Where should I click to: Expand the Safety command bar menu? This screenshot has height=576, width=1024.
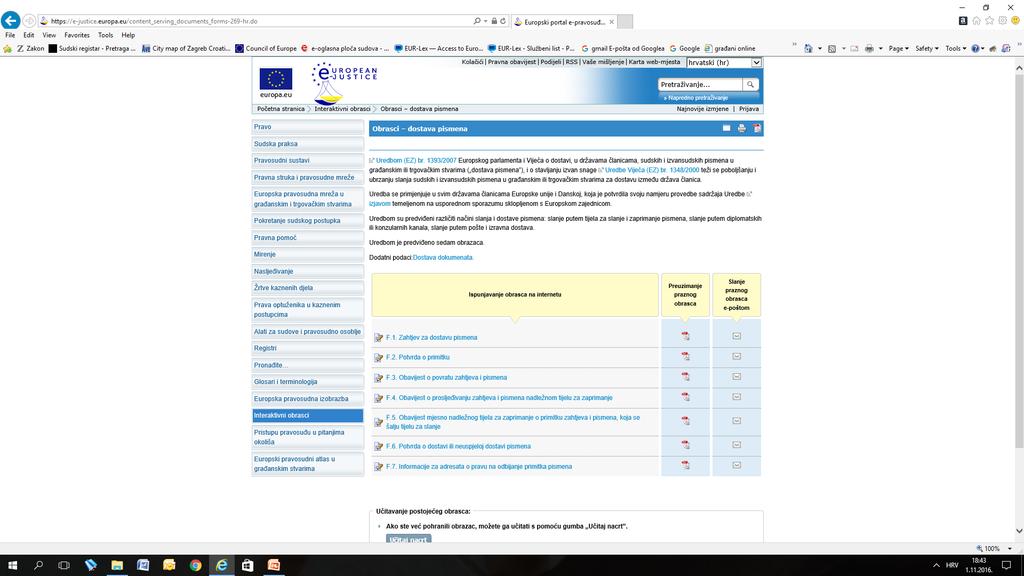927,48
